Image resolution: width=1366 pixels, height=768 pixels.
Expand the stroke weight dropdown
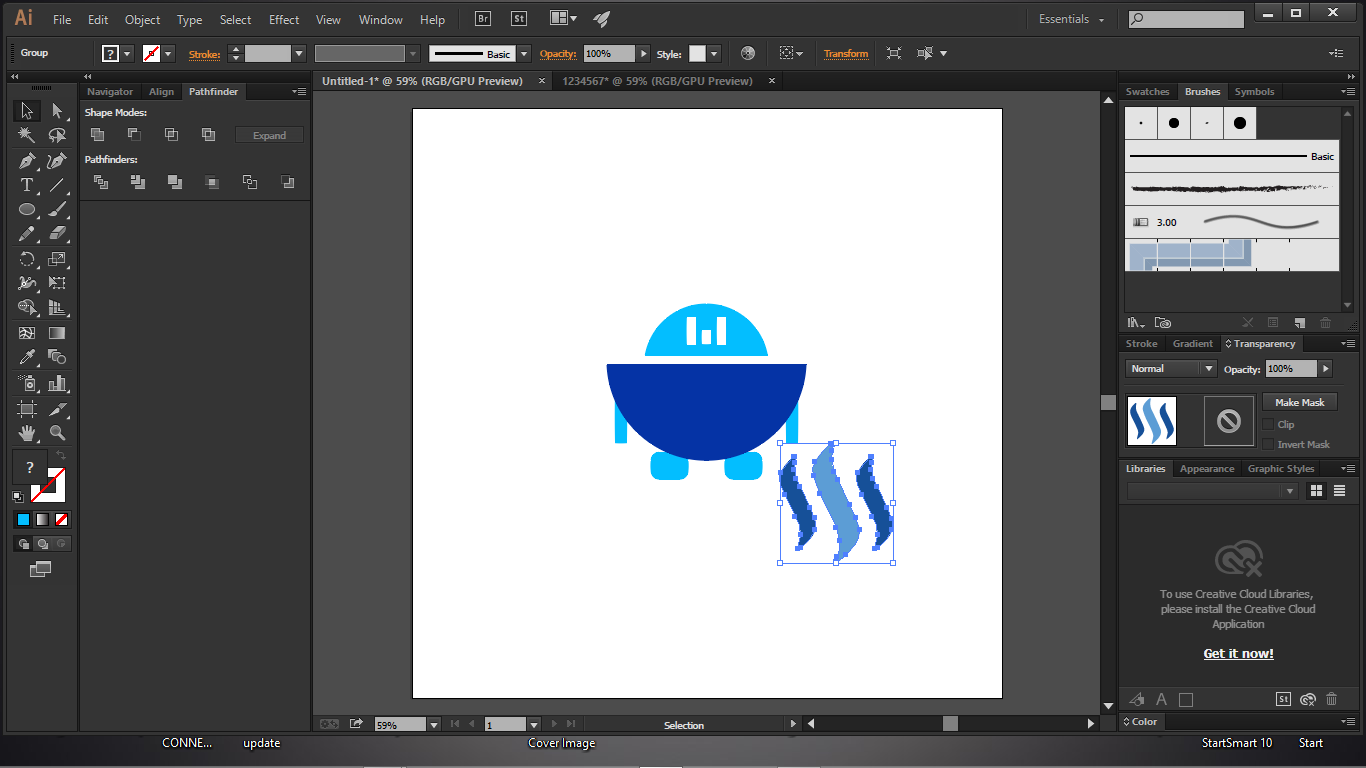[299, 54]
